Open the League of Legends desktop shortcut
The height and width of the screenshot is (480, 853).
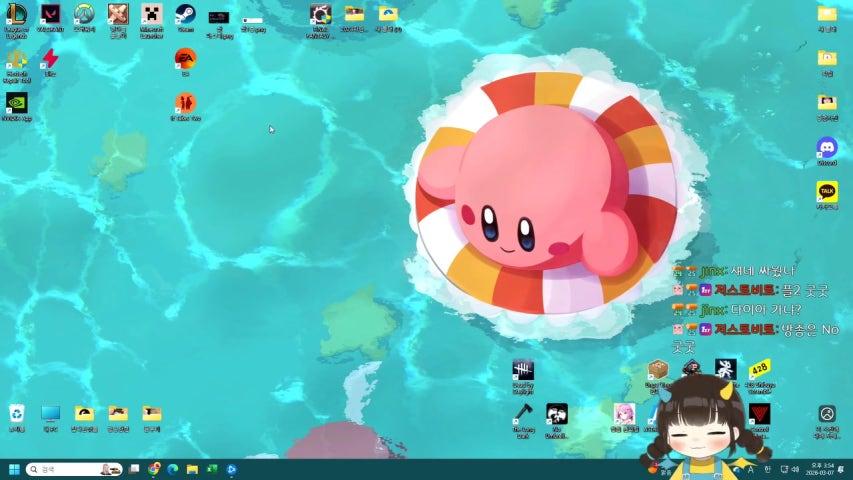click(x=16, y=15)
